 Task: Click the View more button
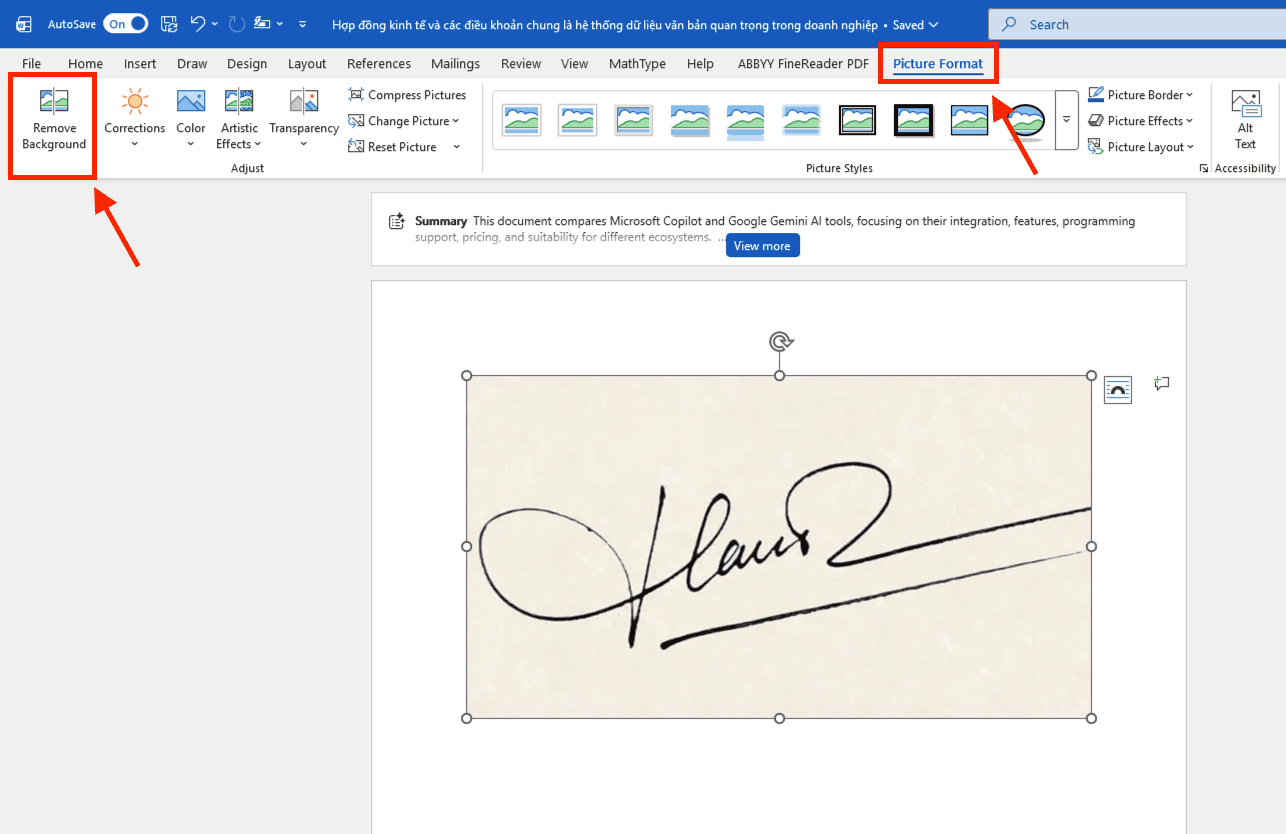(x=762, y=246)
